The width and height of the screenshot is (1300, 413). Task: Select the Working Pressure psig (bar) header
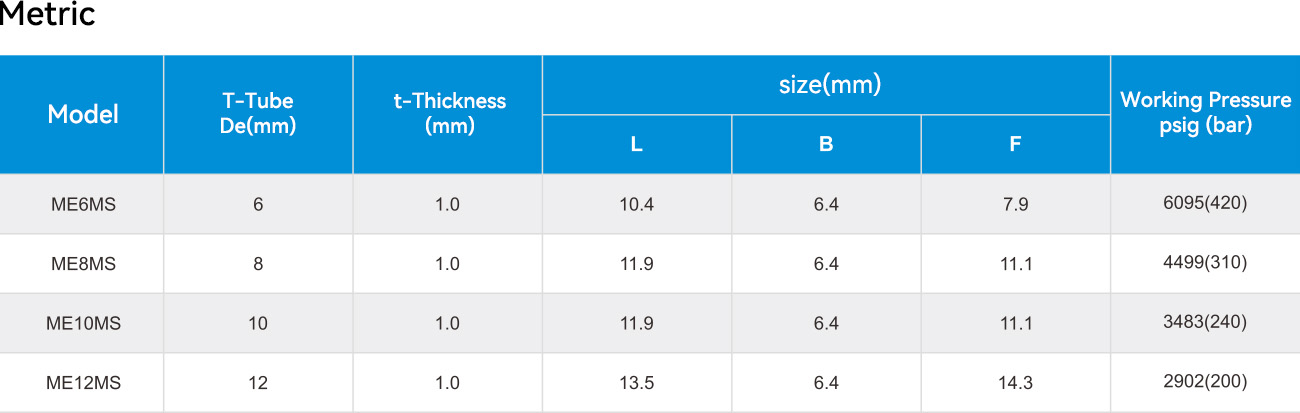coord(1205,113)
